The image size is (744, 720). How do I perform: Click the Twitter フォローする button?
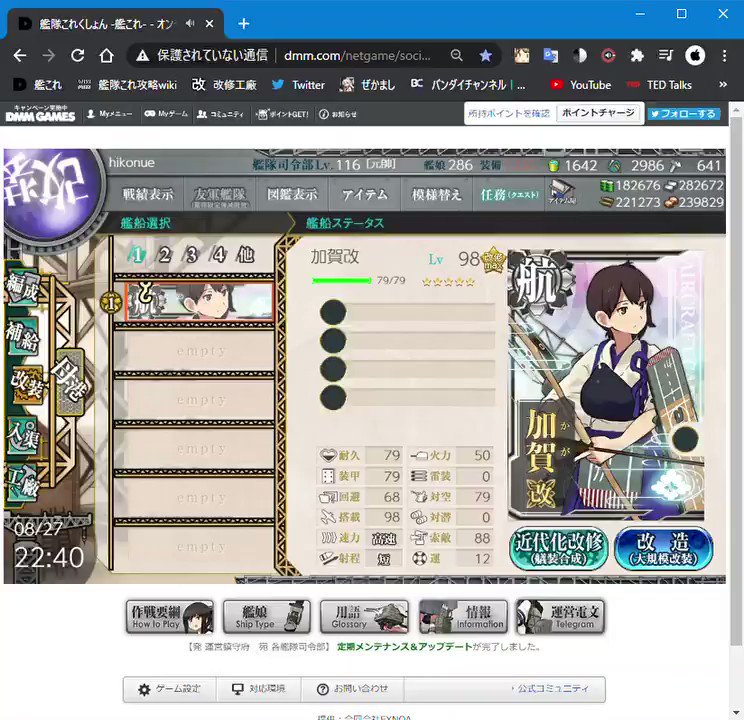click(x=684, y=114)
